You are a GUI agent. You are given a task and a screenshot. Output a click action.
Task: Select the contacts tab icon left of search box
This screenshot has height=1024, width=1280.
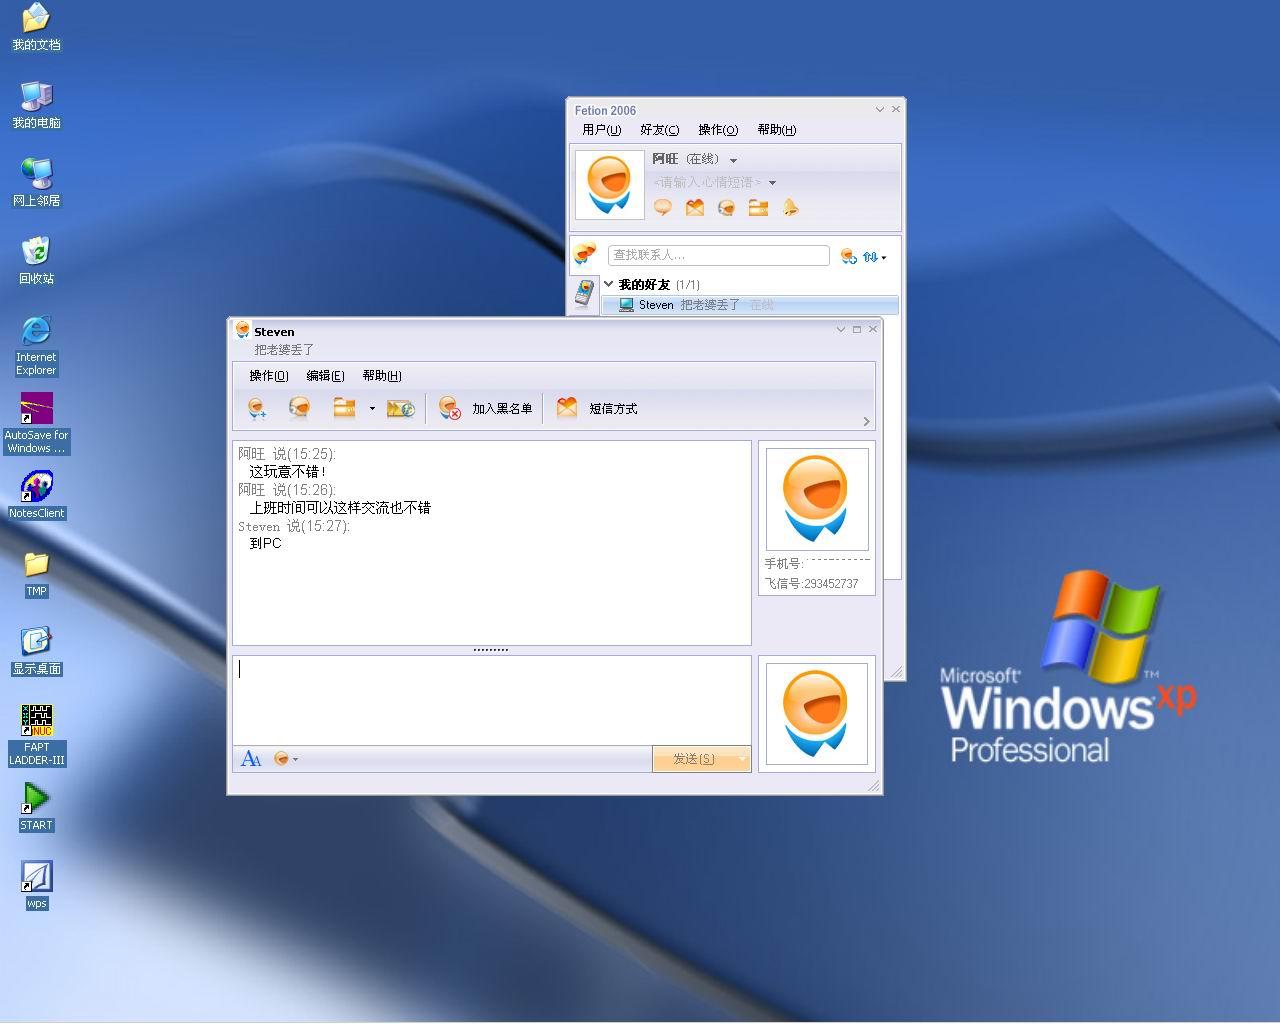click(x=585, y=254)
